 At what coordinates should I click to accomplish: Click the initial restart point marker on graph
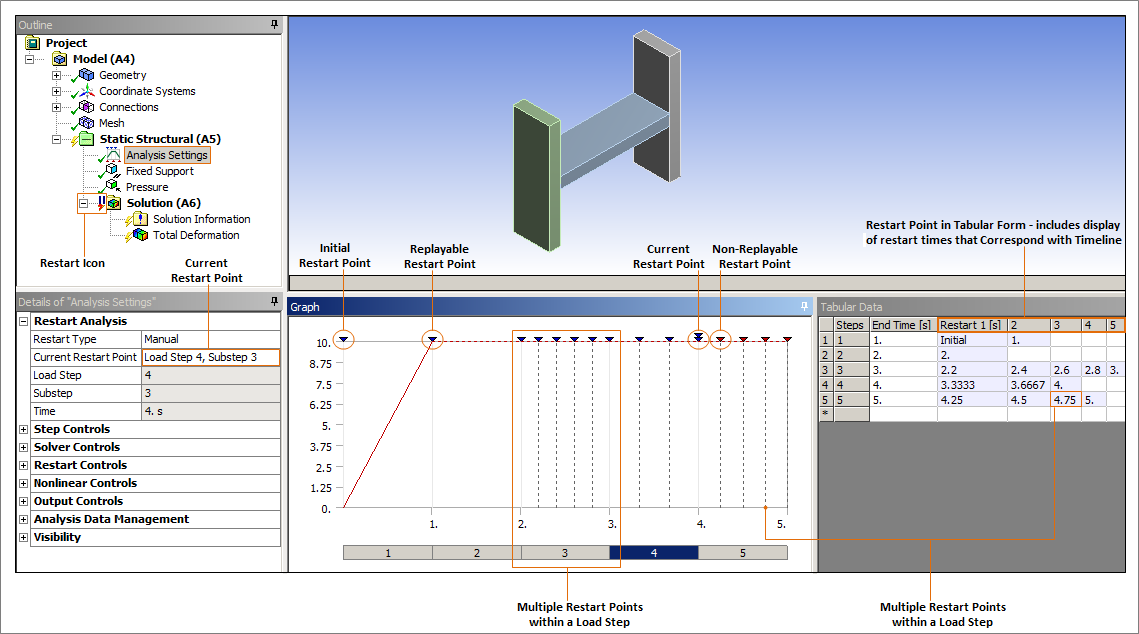343,340
